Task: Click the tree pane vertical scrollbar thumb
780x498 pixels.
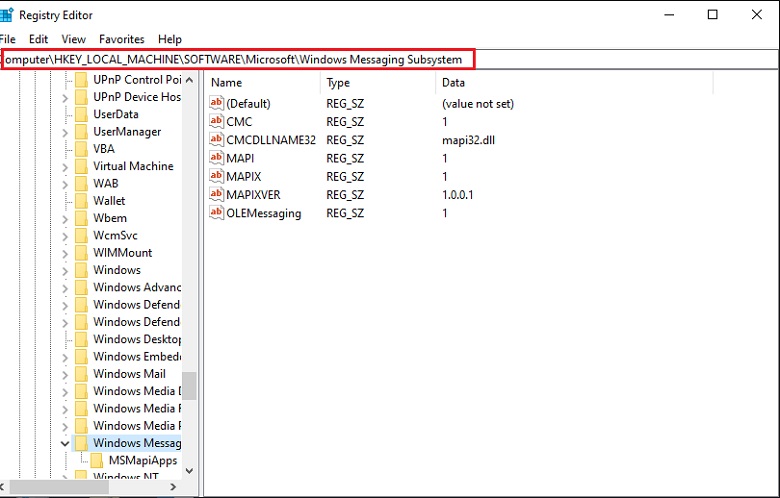Action: tap(189, 386)
